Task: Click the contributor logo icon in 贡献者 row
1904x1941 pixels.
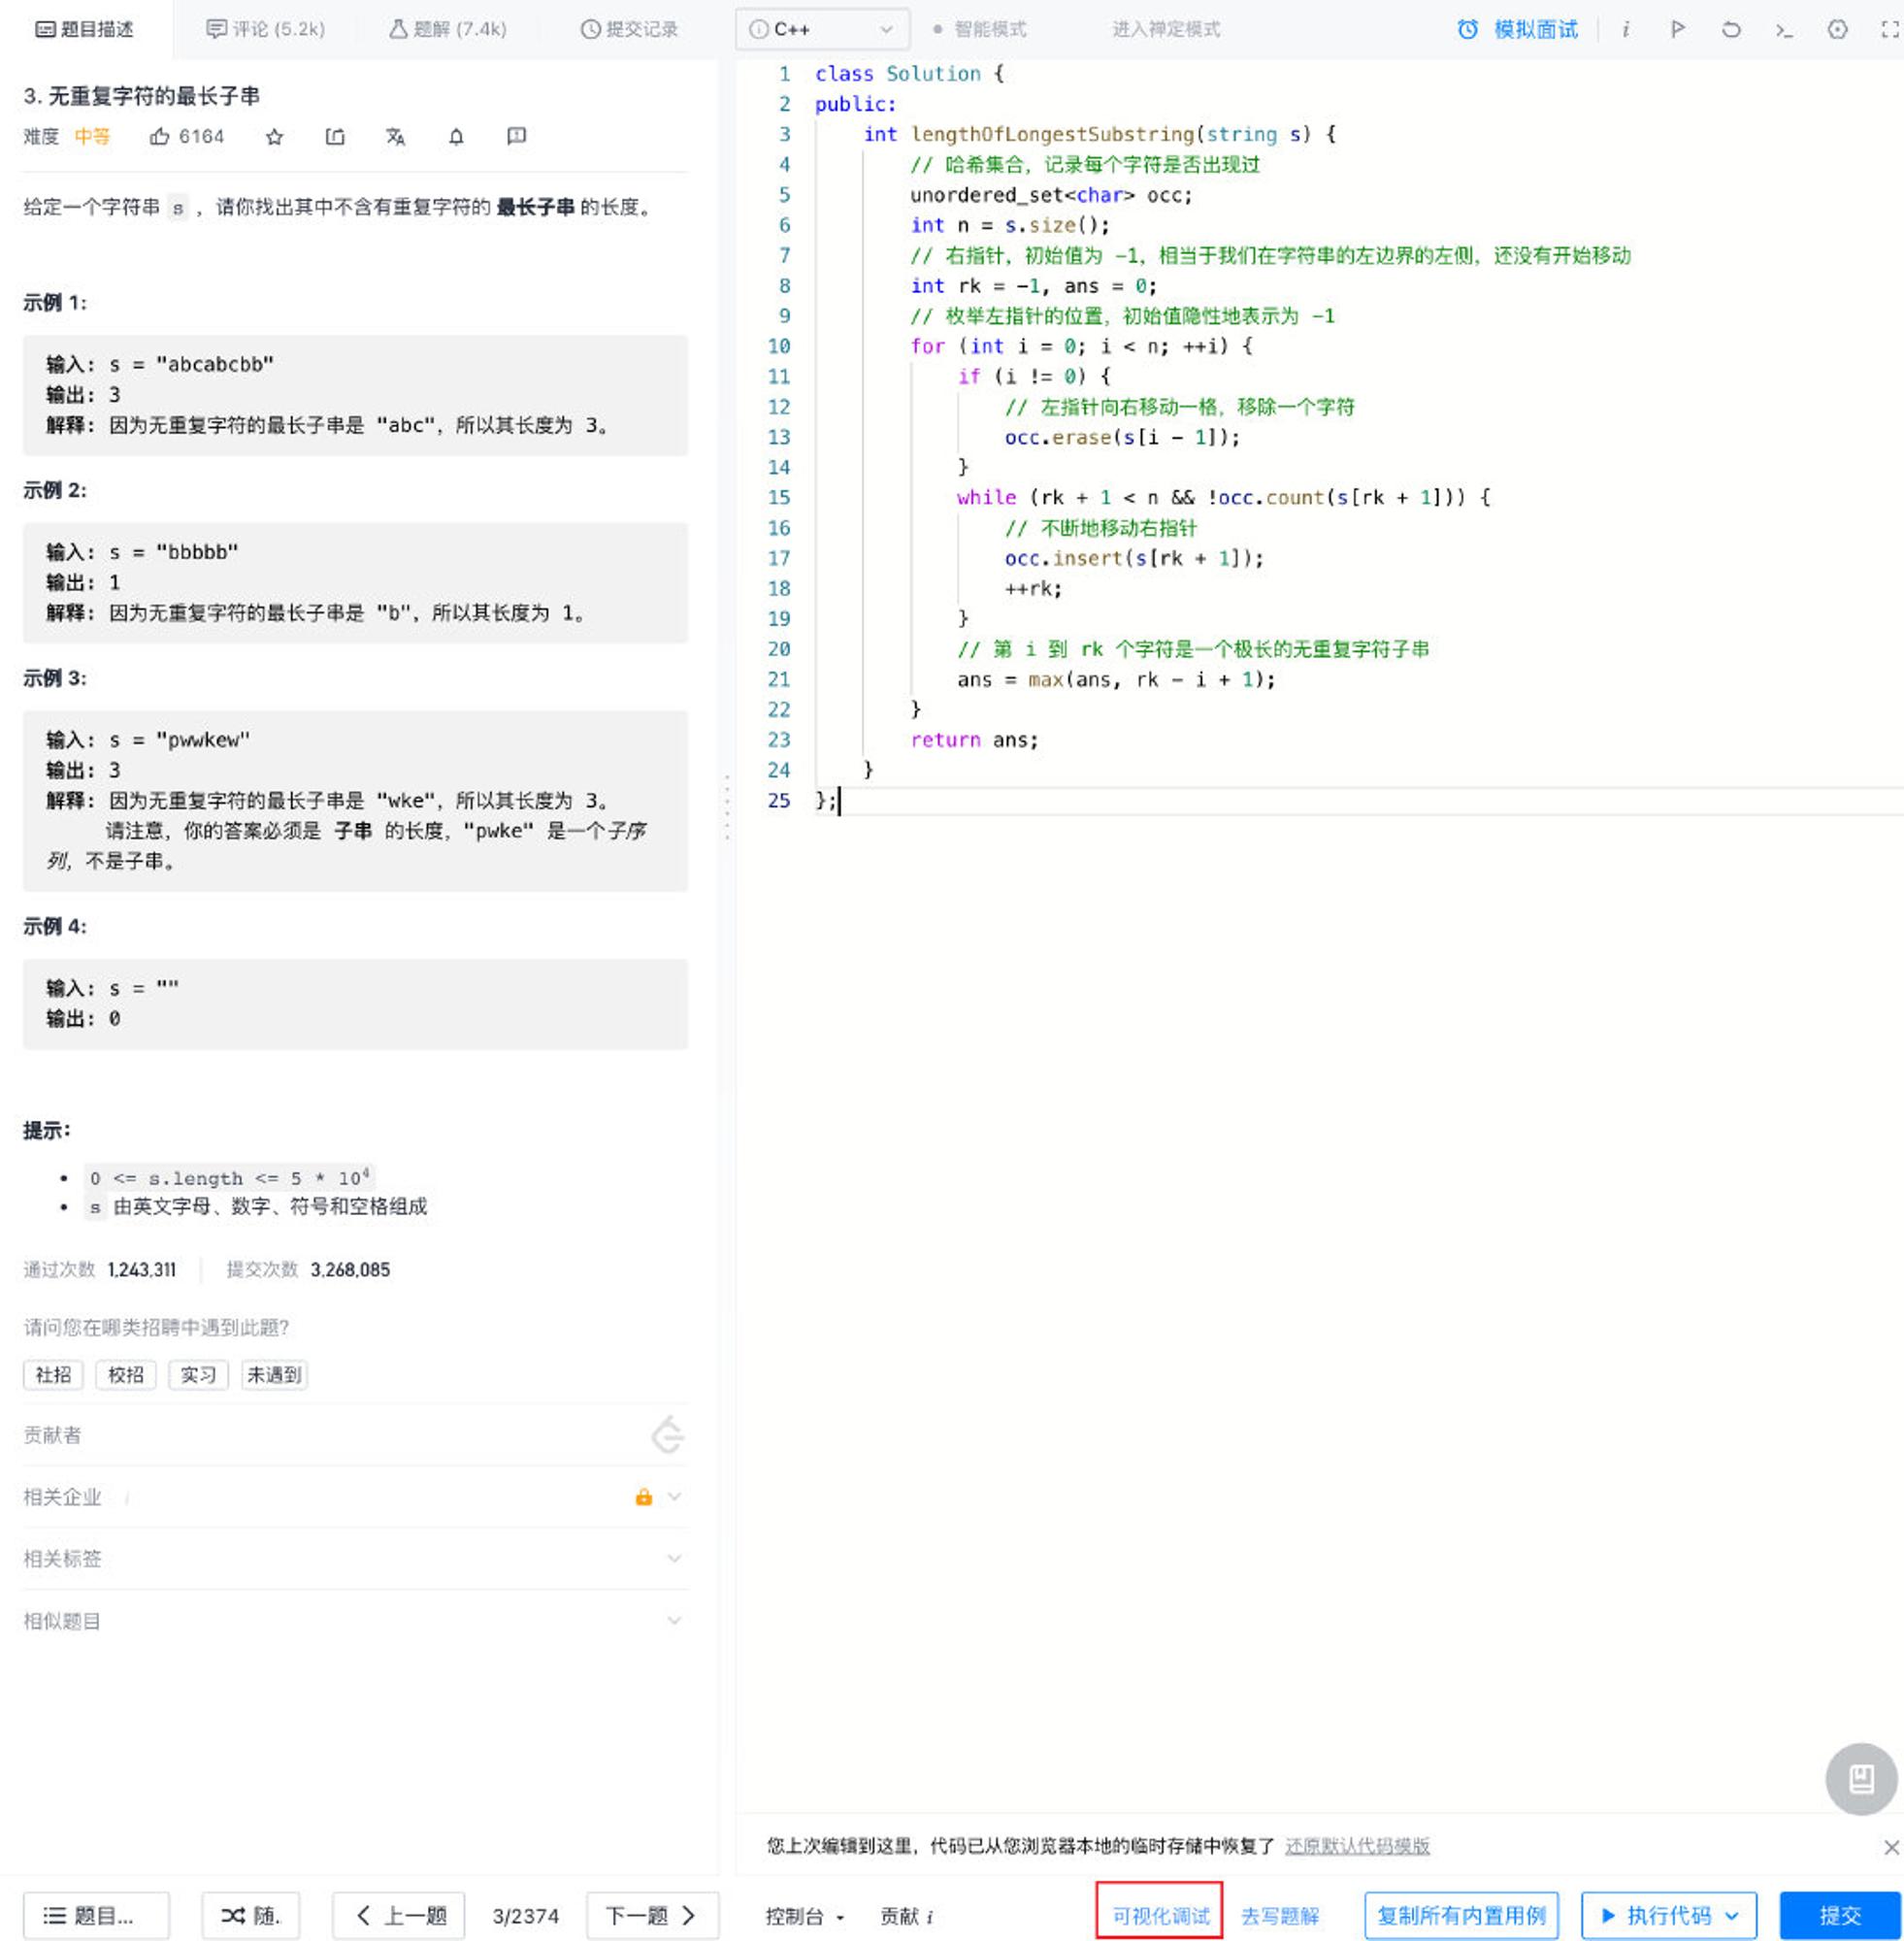Action: 668,1434
